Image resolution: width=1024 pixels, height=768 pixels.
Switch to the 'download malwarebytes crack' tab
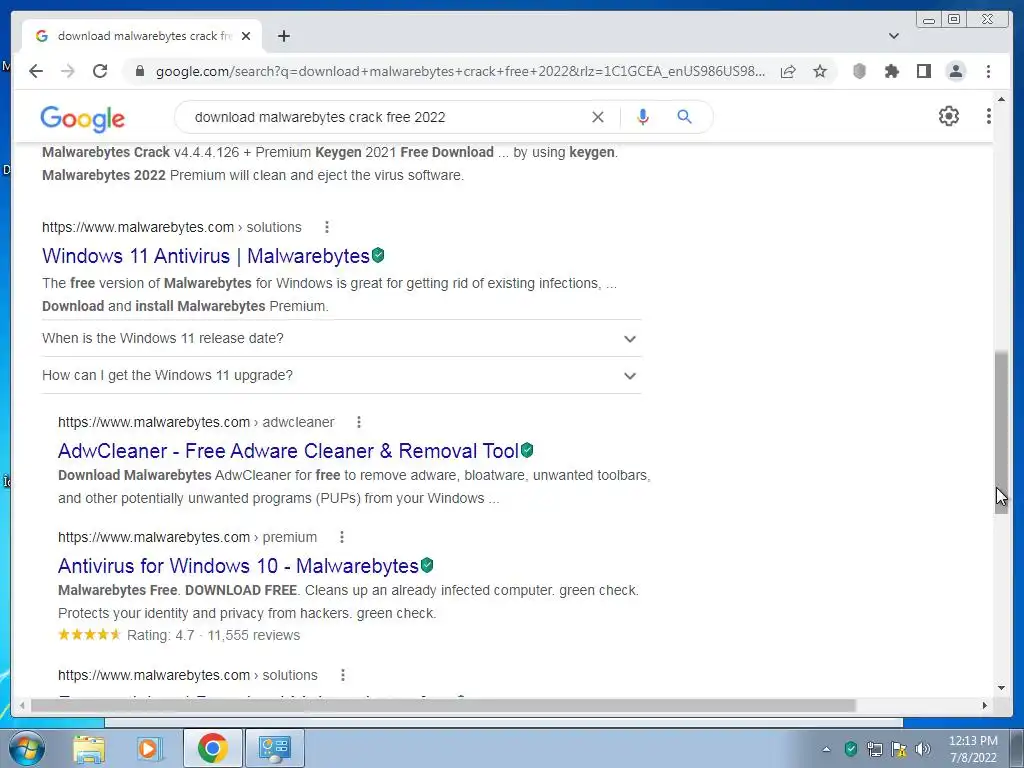(142, 37)
